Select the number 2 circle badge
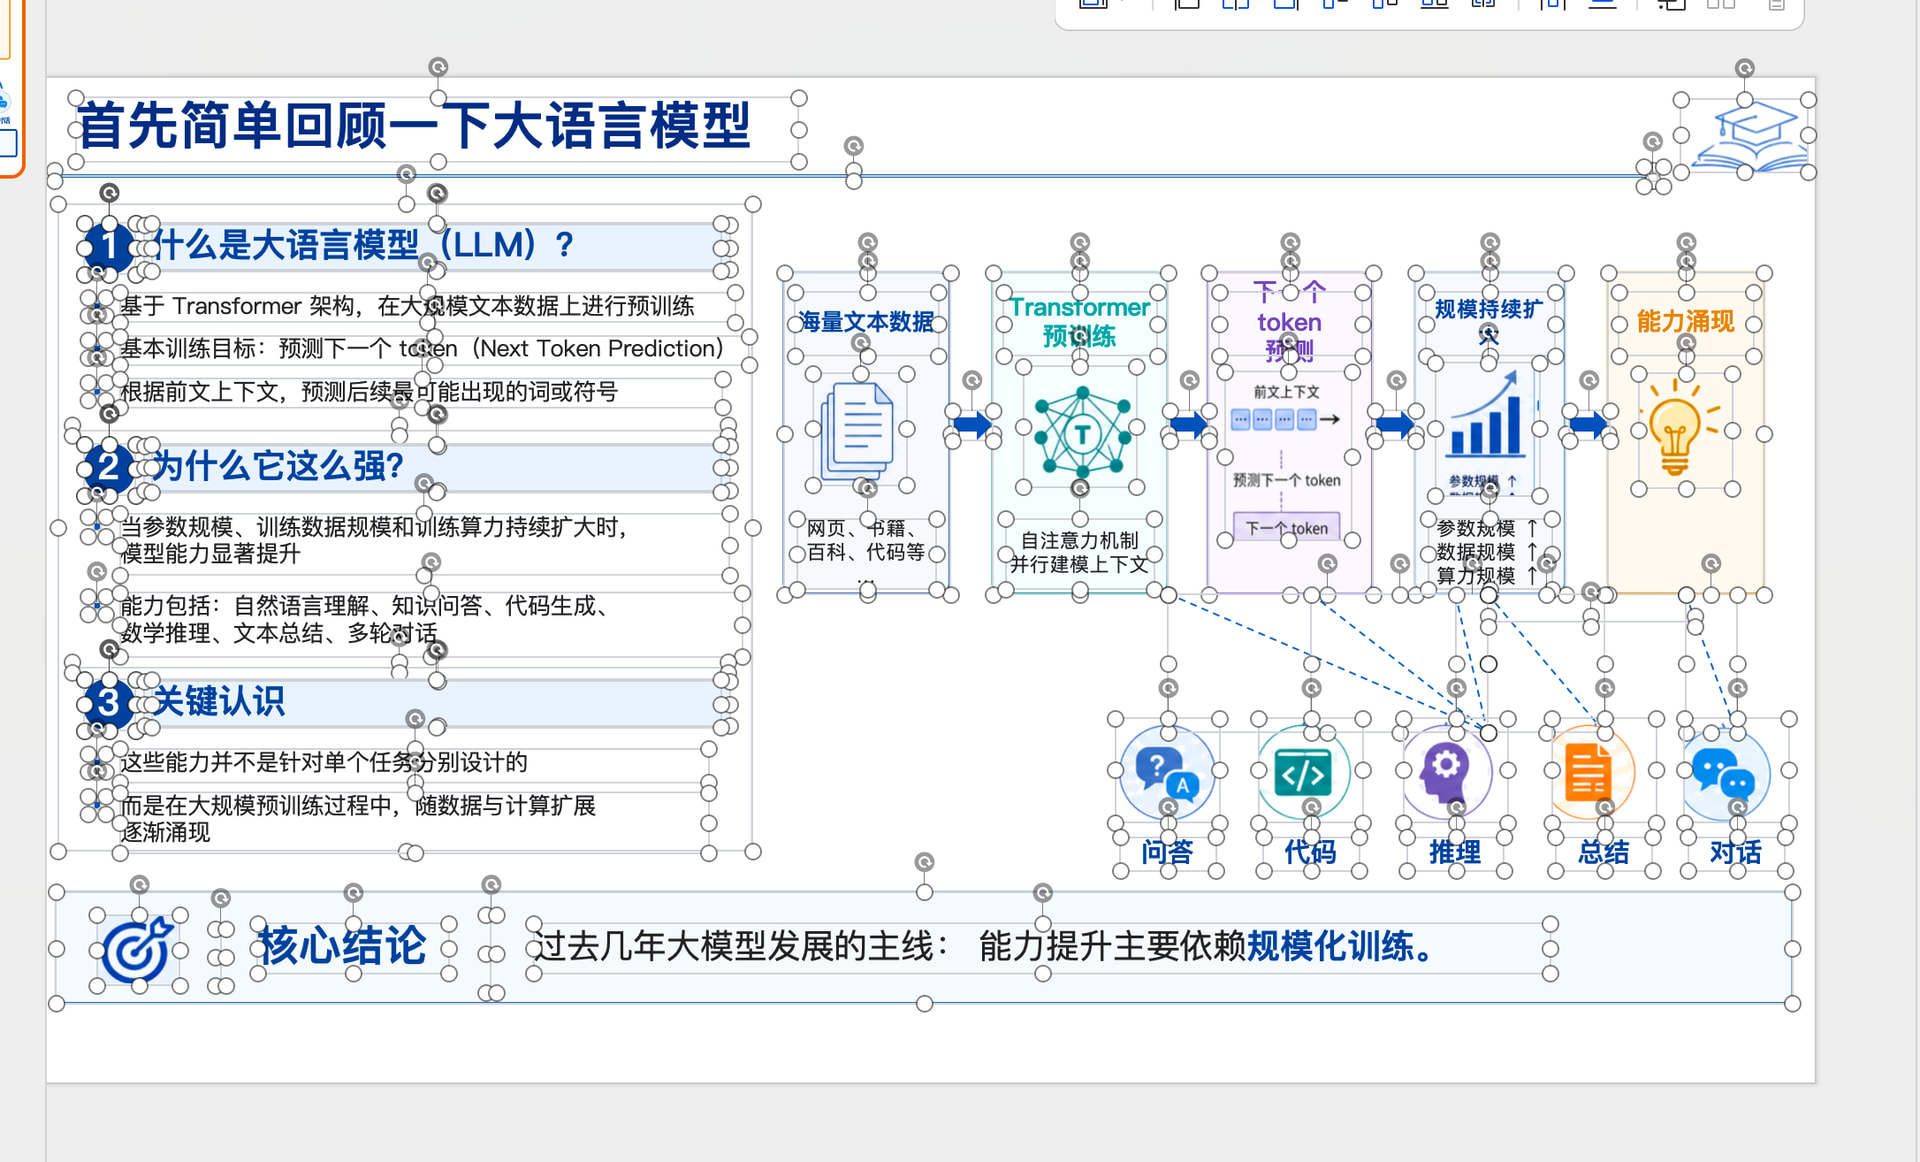 [108, 466]
